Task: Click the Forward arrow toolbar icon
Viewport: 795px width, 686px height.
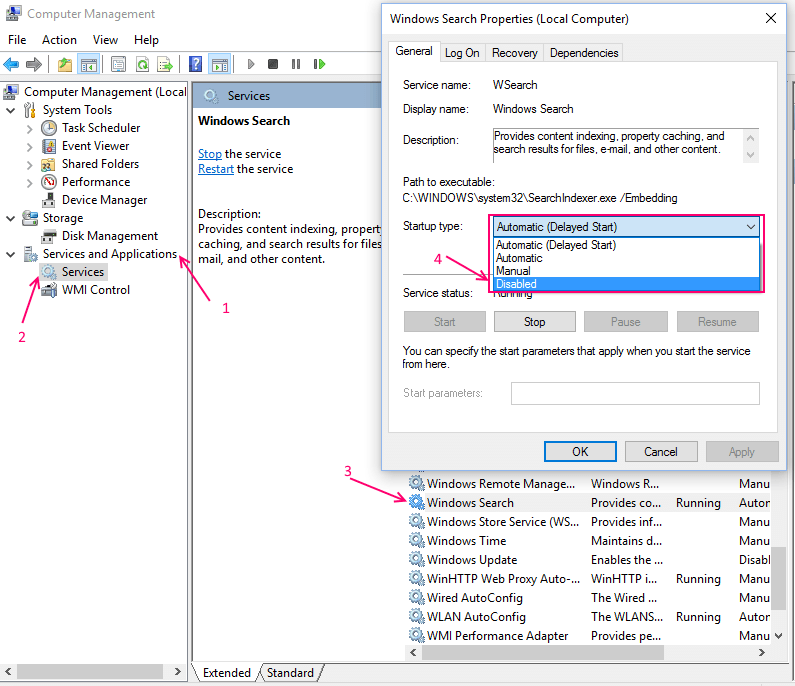Action: (33, 64)
